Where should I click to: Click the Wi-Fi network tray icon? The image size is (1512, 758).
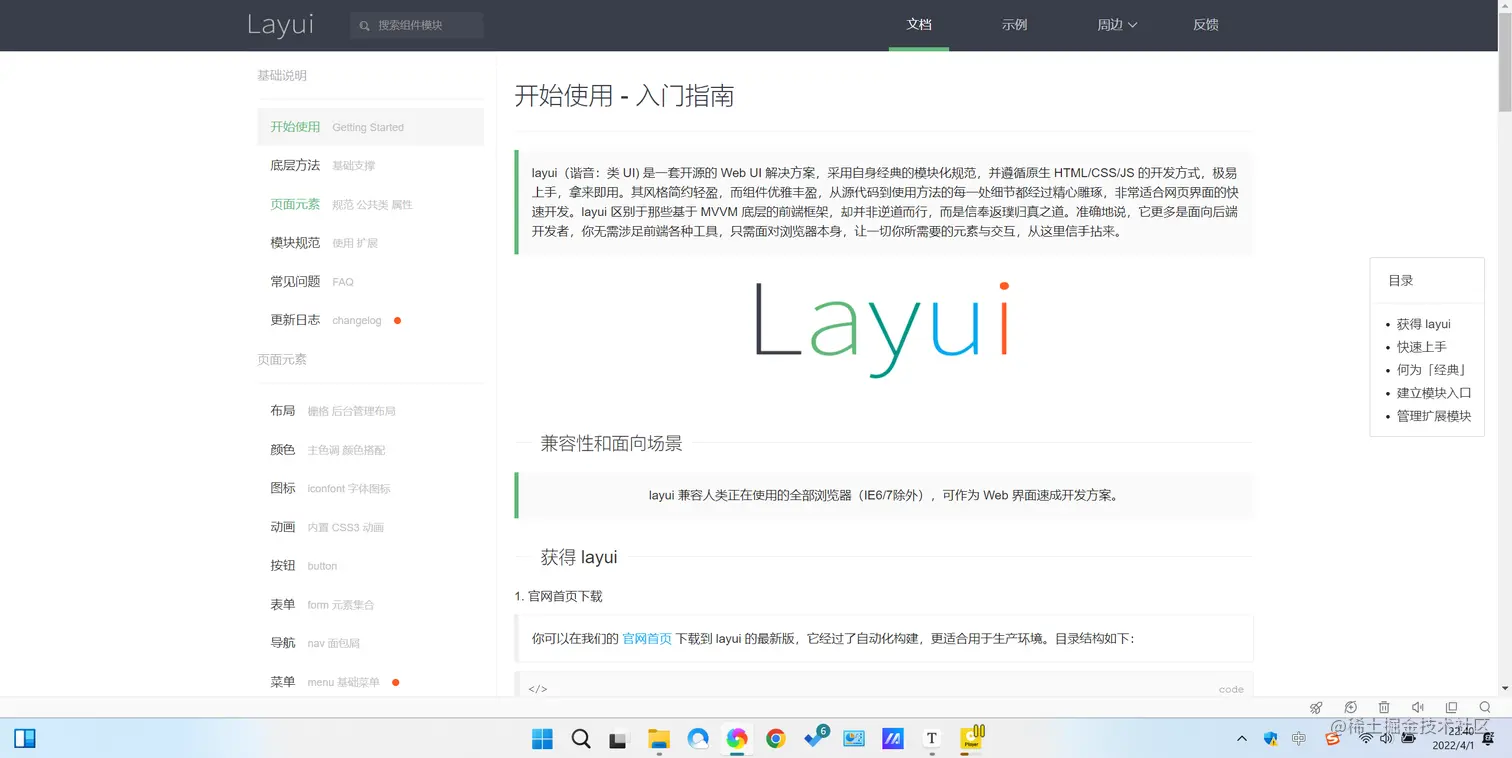pos(1365,739)
